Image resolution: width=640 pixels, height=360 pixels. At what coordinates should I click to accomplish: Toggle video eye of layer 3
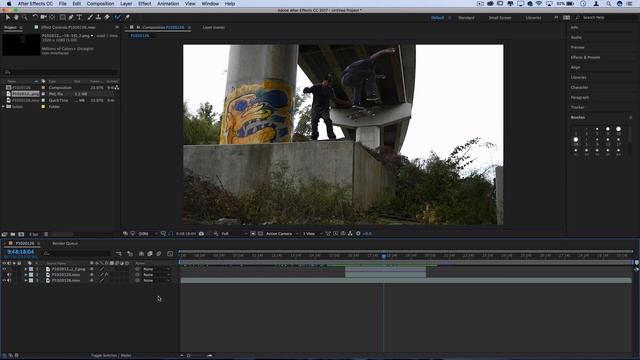tap(4, 281)
